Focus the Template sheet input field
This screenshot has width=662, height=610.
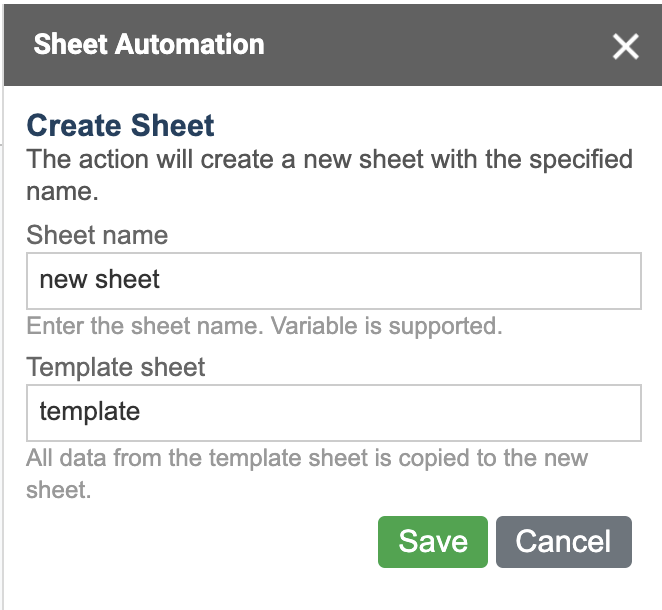tap(334, 413)
